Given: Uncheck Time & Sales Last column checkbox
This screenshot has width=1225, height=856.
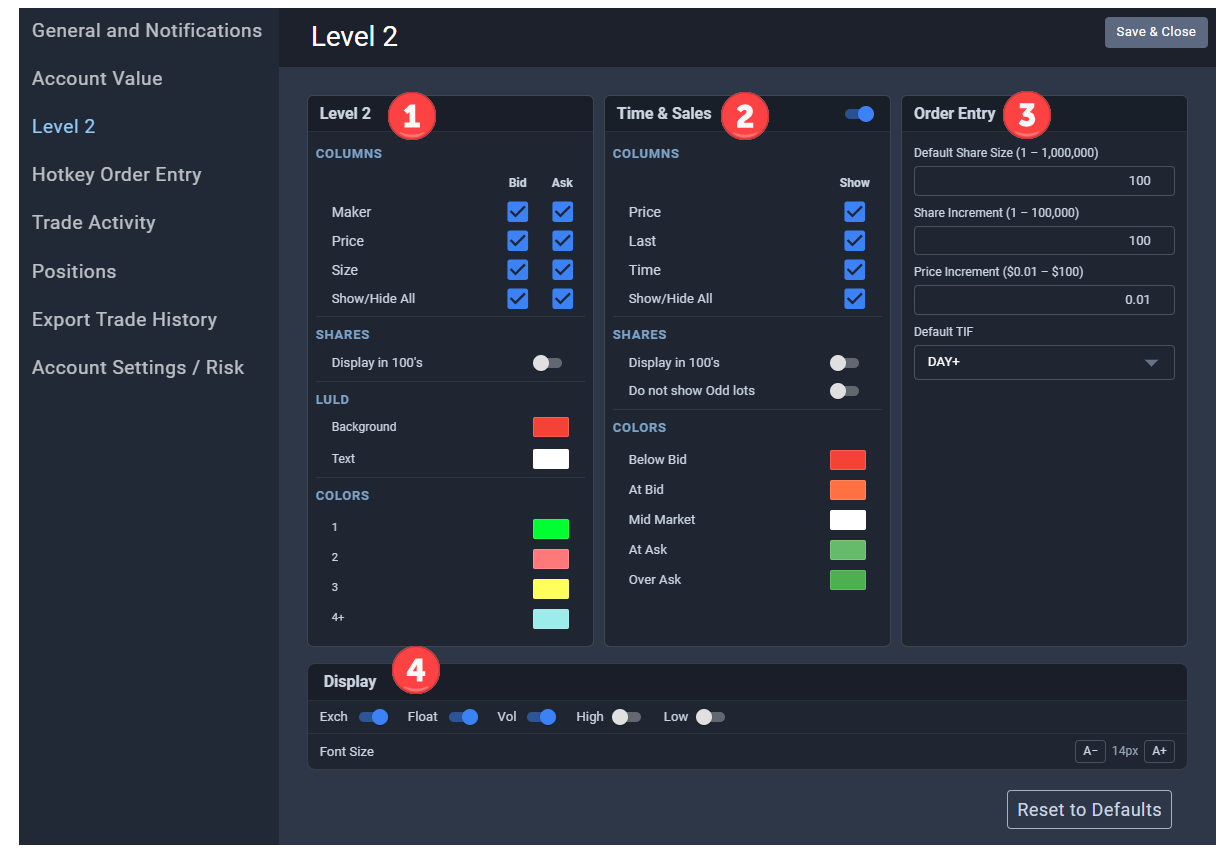Looking at the screenshot, I should 854,241.
